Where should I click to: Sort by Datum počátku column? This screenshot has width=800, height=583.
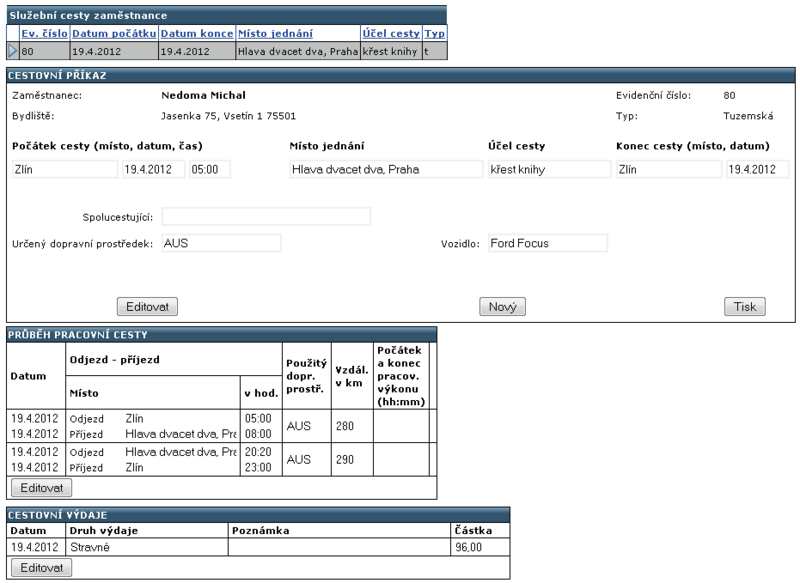tap(114, 34)
